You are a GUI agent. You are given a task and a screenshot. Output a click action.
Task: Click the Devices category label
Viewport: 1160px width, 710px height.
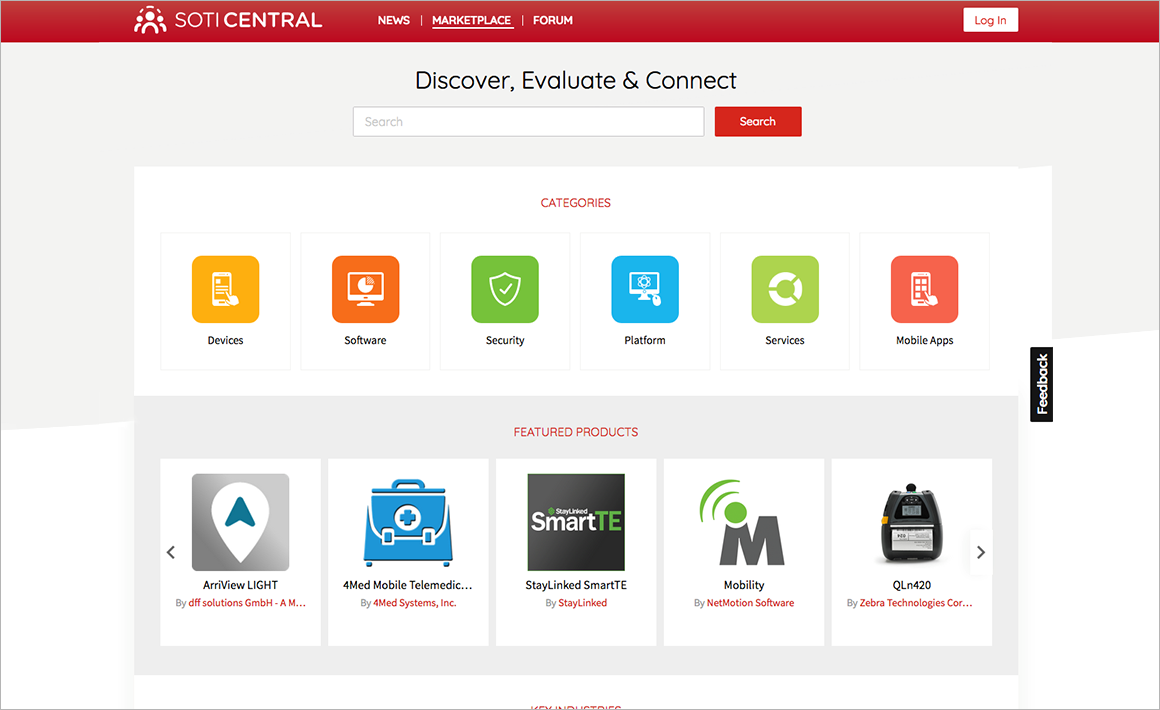click(226, 340)
